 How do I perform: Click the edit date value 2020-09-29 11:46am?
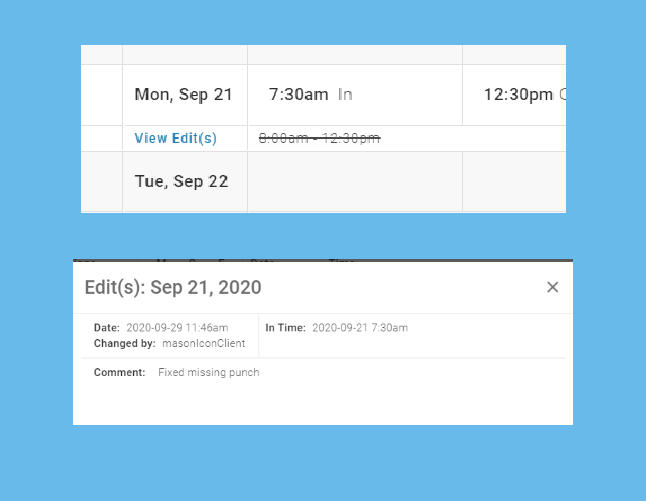(177, 327)
